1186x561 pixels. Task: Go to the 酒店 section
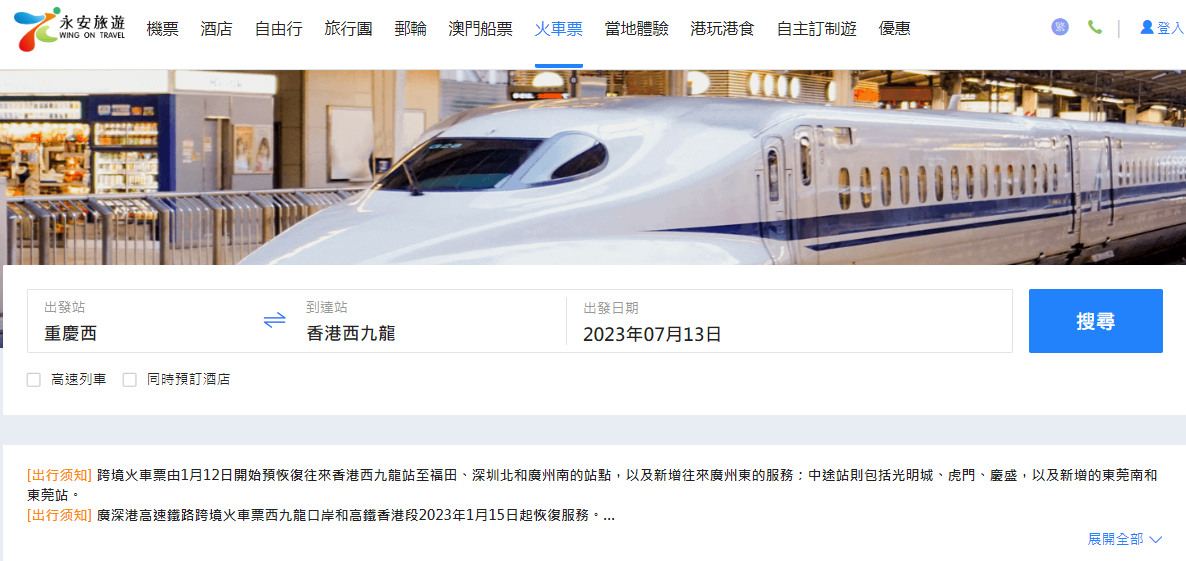point(216,29)
